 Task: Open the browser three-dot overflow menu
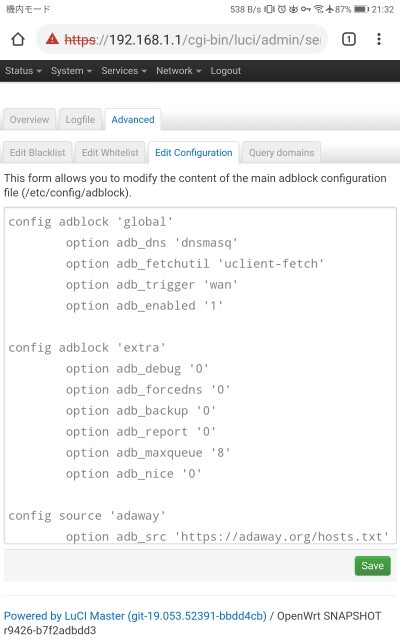pyautogui.click(x=379, y=39)
